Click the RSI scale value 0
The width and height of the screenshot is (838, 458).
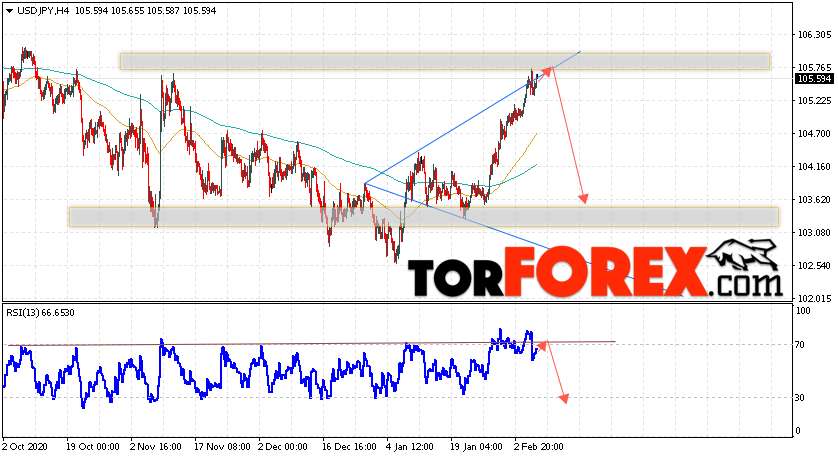pos(798,431)
